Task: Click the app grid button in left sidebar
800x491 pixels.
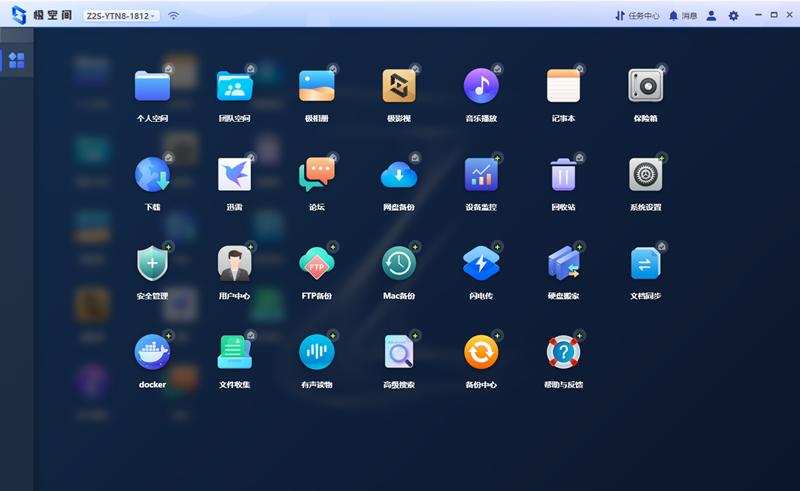Action: (16, 60)
